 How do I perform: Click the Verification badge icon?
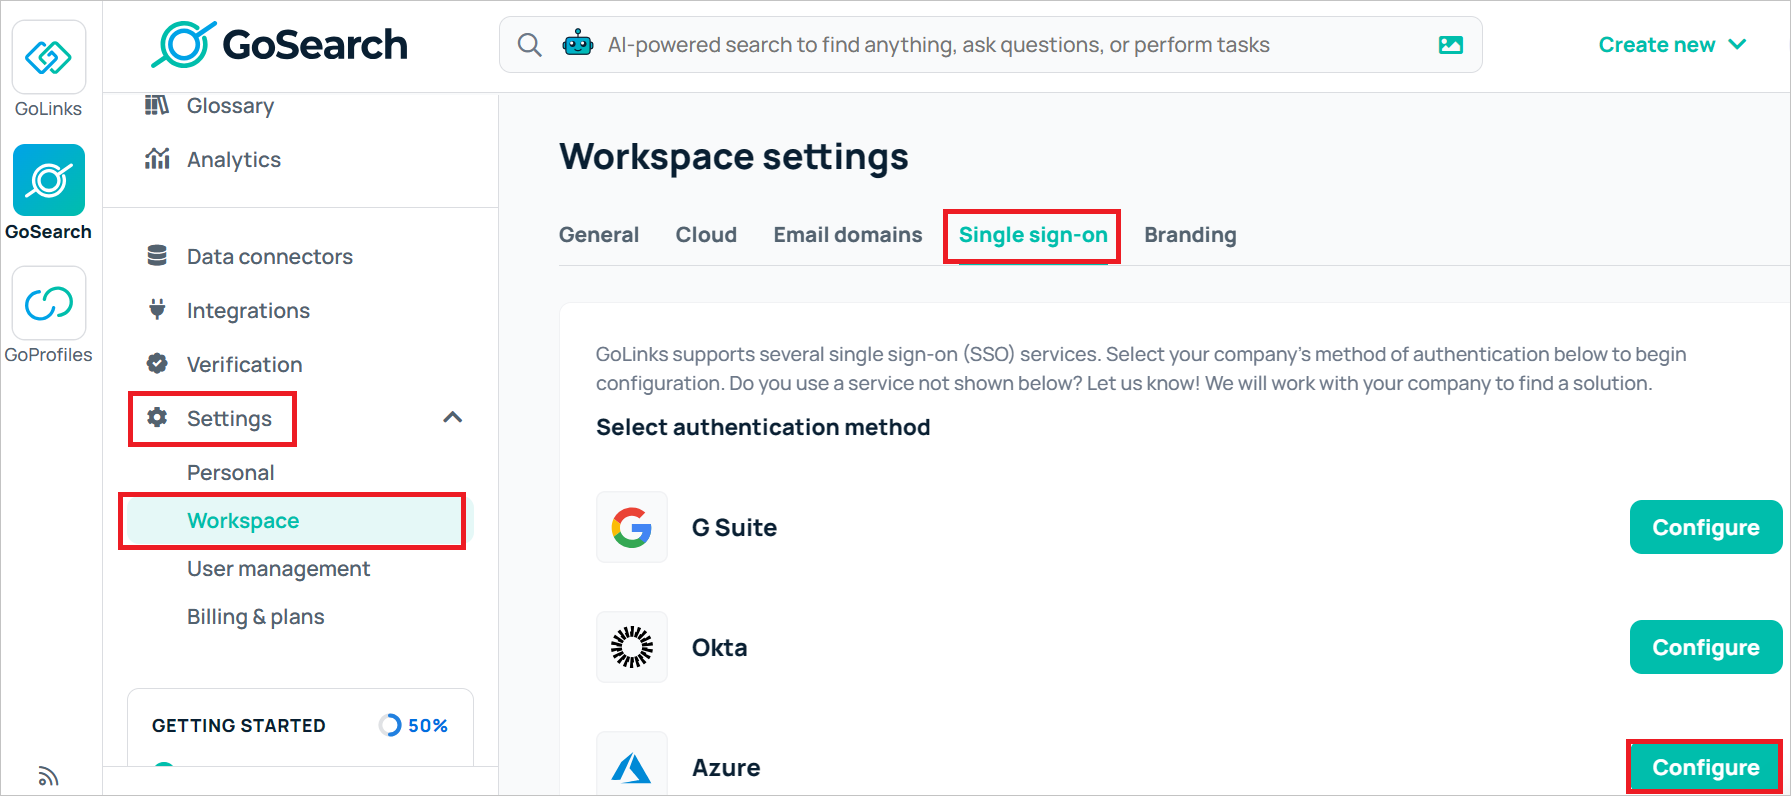(157, 364)
